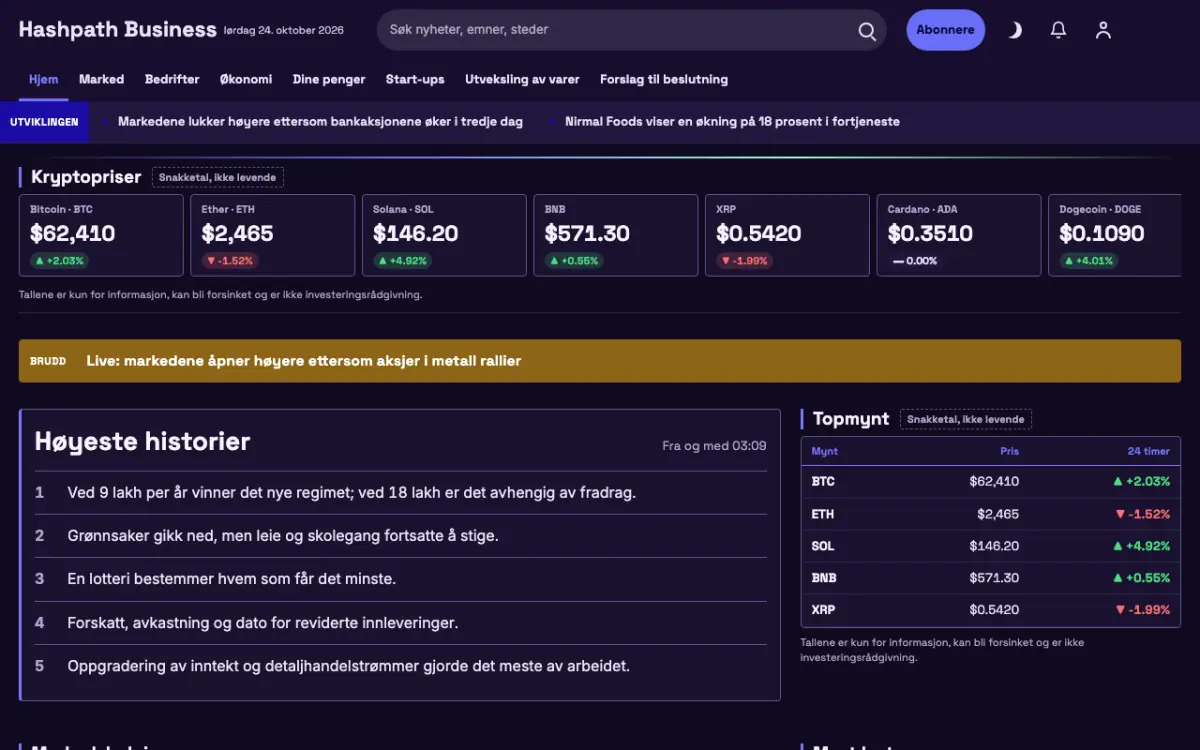Read the Oppgradering av inntekt story
The height and width of the screenshot is (750, 1200).
(349, 666)
